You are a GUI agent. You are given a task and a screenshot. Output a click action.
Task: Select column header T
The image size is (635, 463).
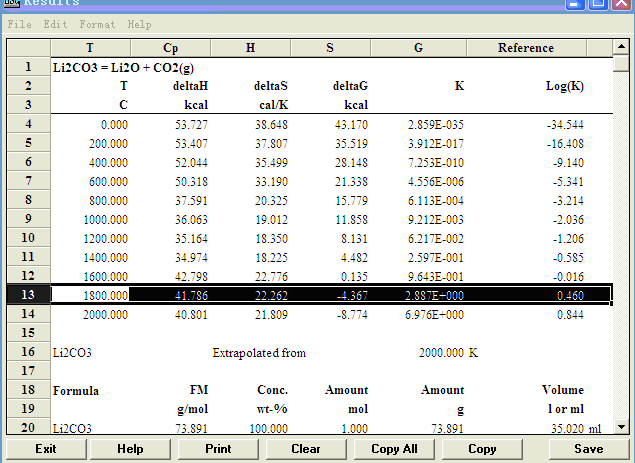click(90, 48)
